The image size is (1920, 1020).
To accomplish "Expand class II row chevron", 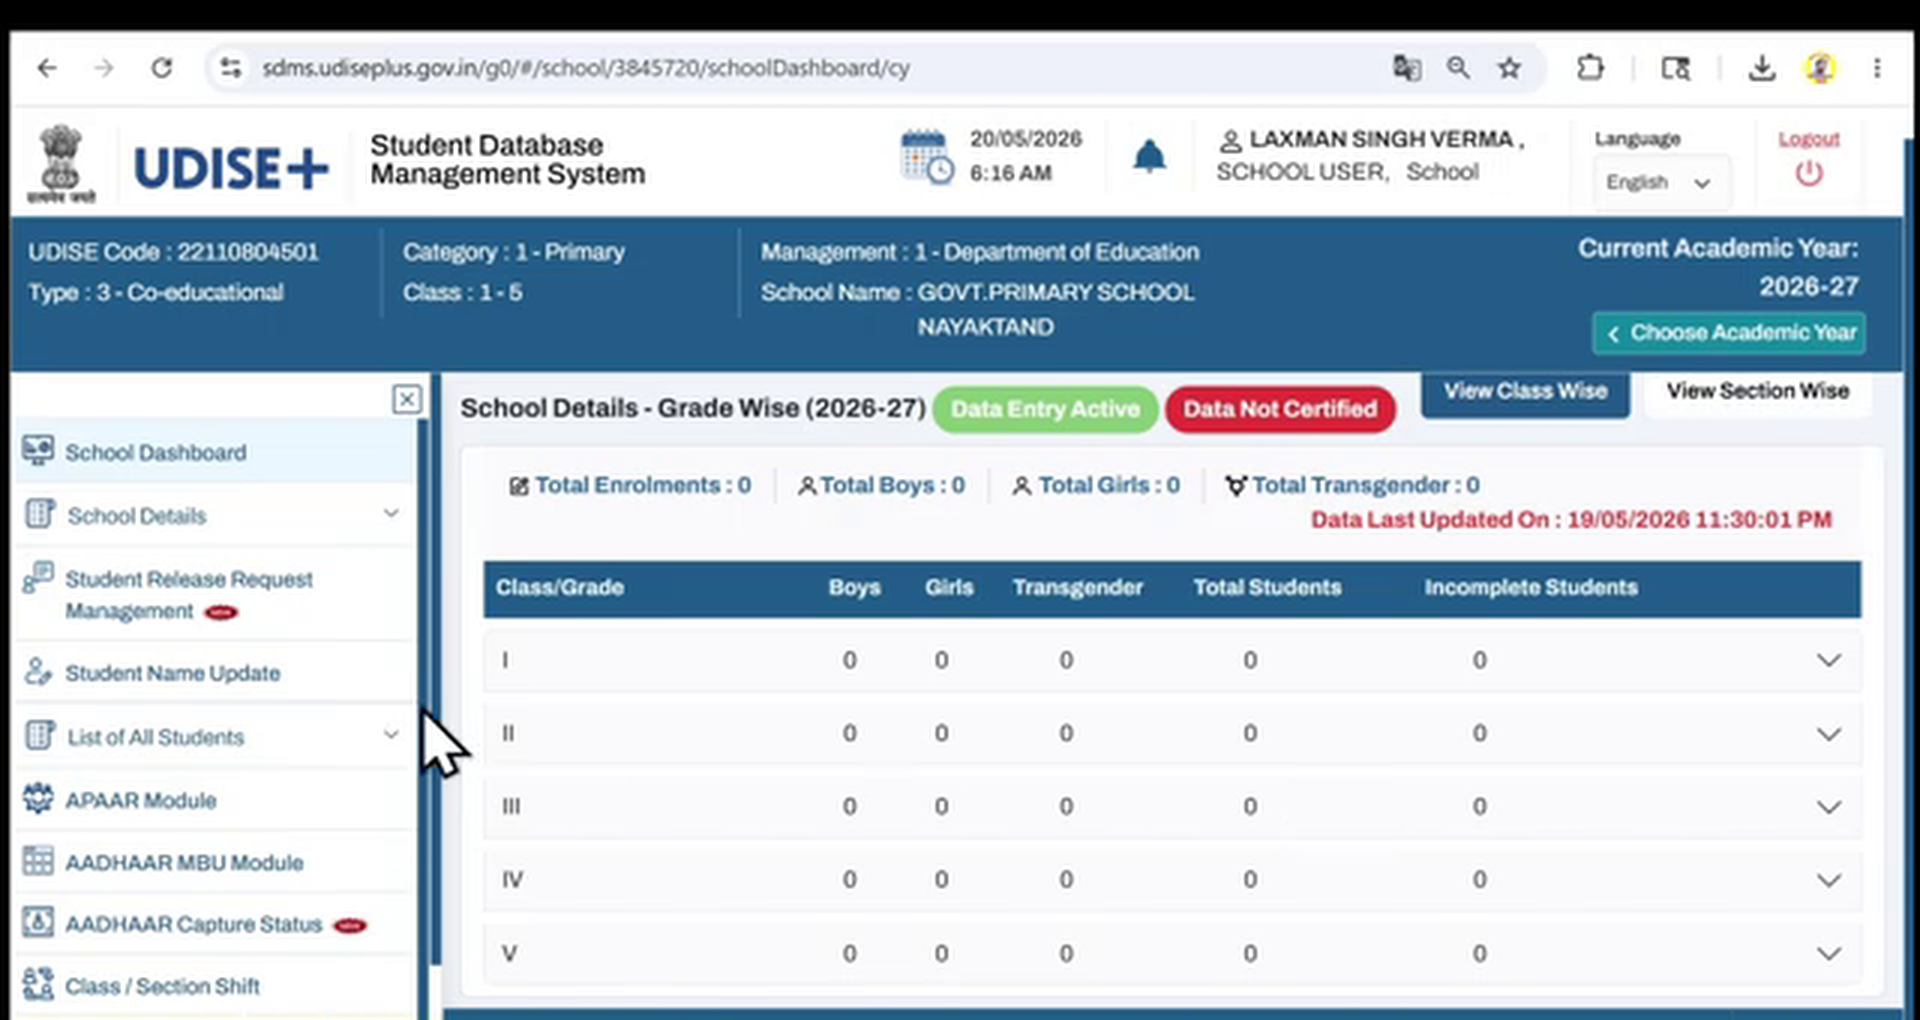I will coord(1828,734).
